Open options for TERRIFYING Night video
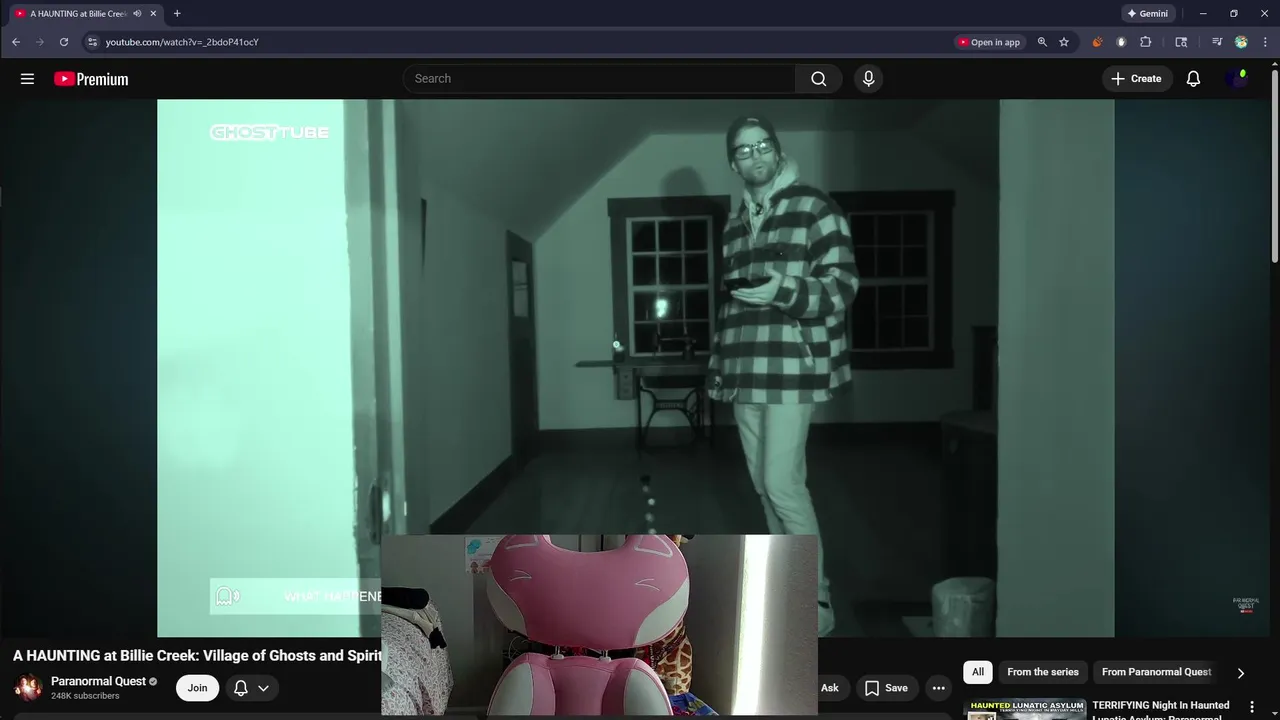1280x720 pixels. click(1251, 707)
